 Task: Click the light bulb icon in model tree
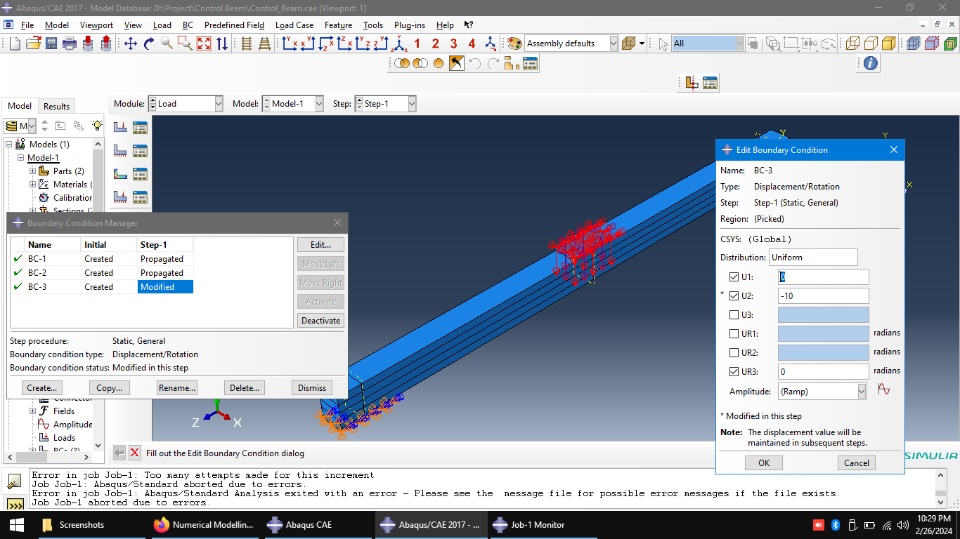click(x=97, y=126)
